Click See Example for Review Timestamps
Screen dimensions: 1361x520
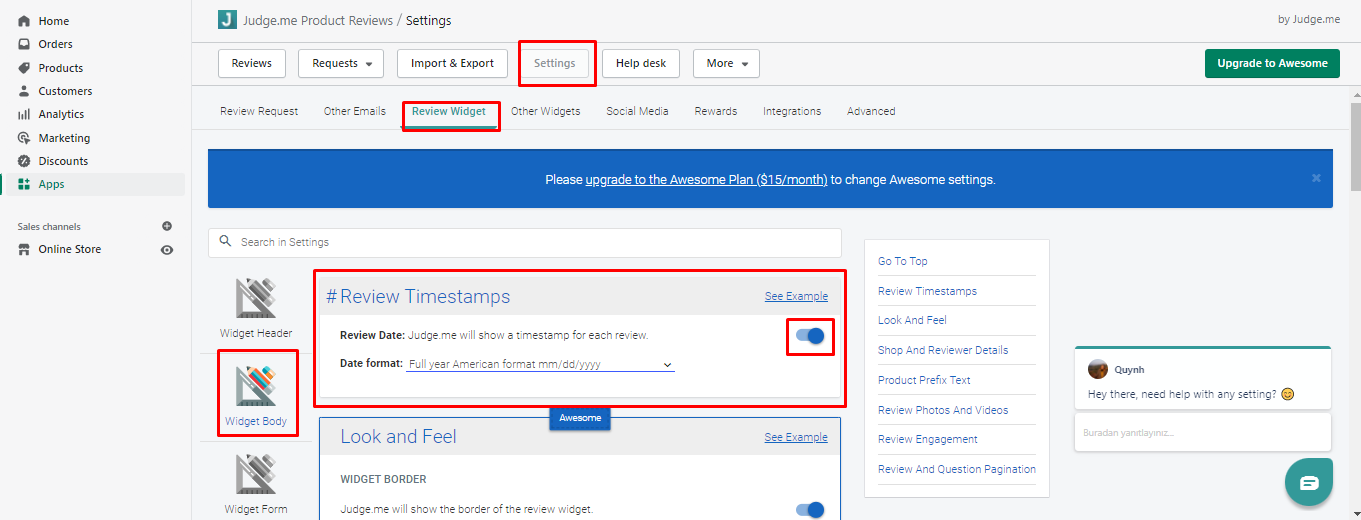point(796,296)
